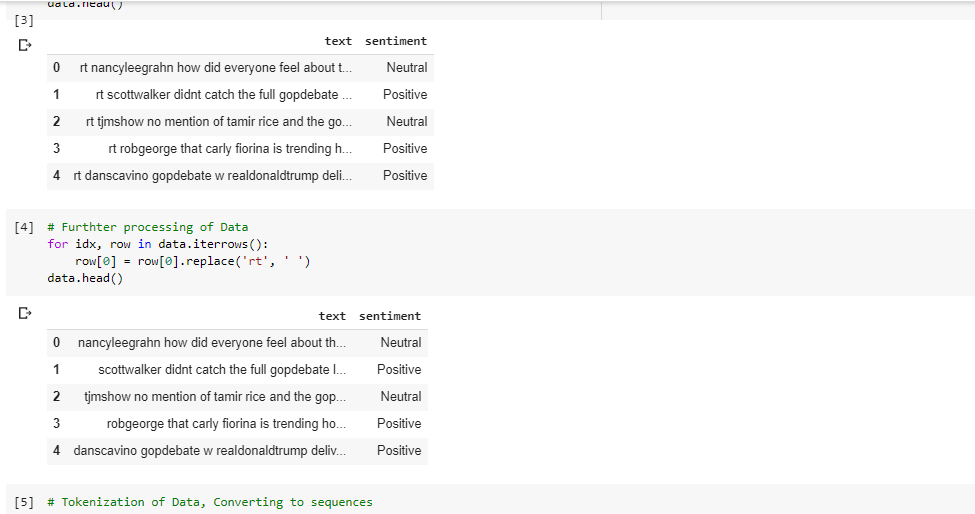Click 'rt robgeorge that carly fiorina' cell
The image size is (975, 514).
tap(230, 149)
